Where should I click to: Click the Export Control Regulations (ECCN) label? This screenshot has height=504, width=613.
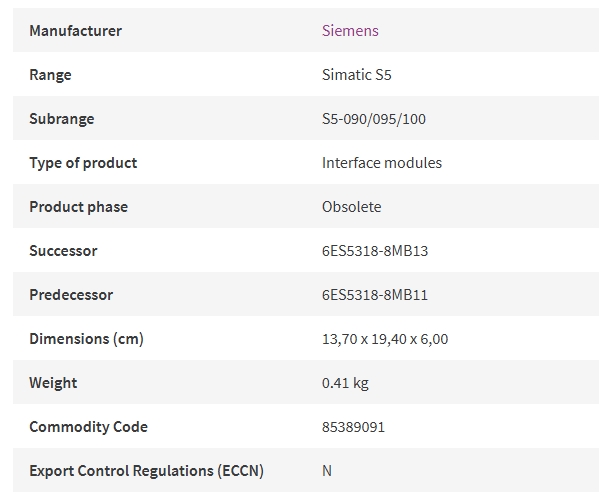tap(146, 470)
